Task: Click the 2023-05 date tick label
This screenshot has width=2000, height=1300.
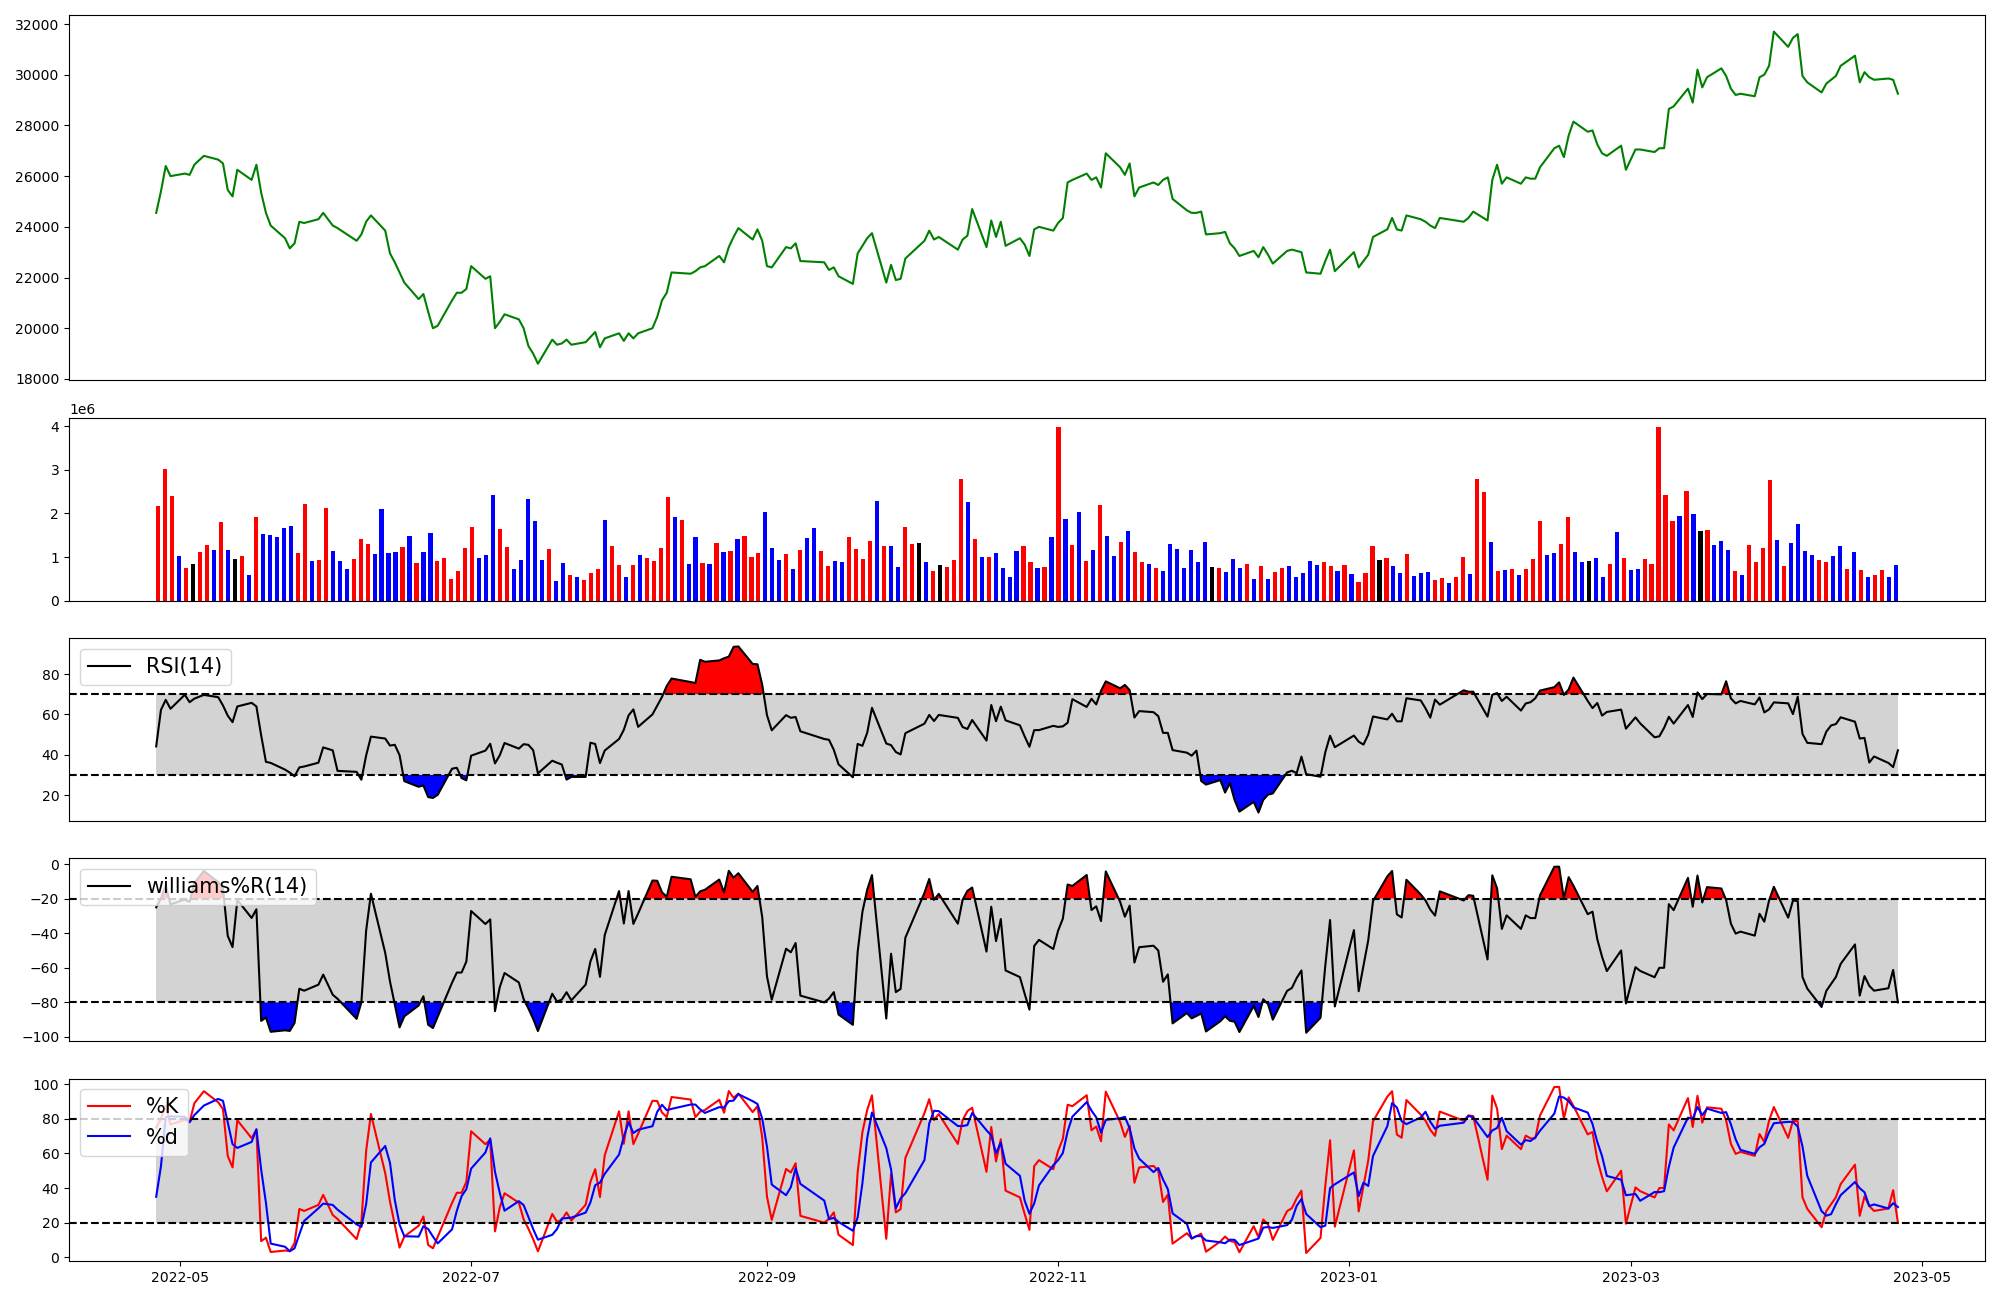Action: click(x=1922, y=1277)
